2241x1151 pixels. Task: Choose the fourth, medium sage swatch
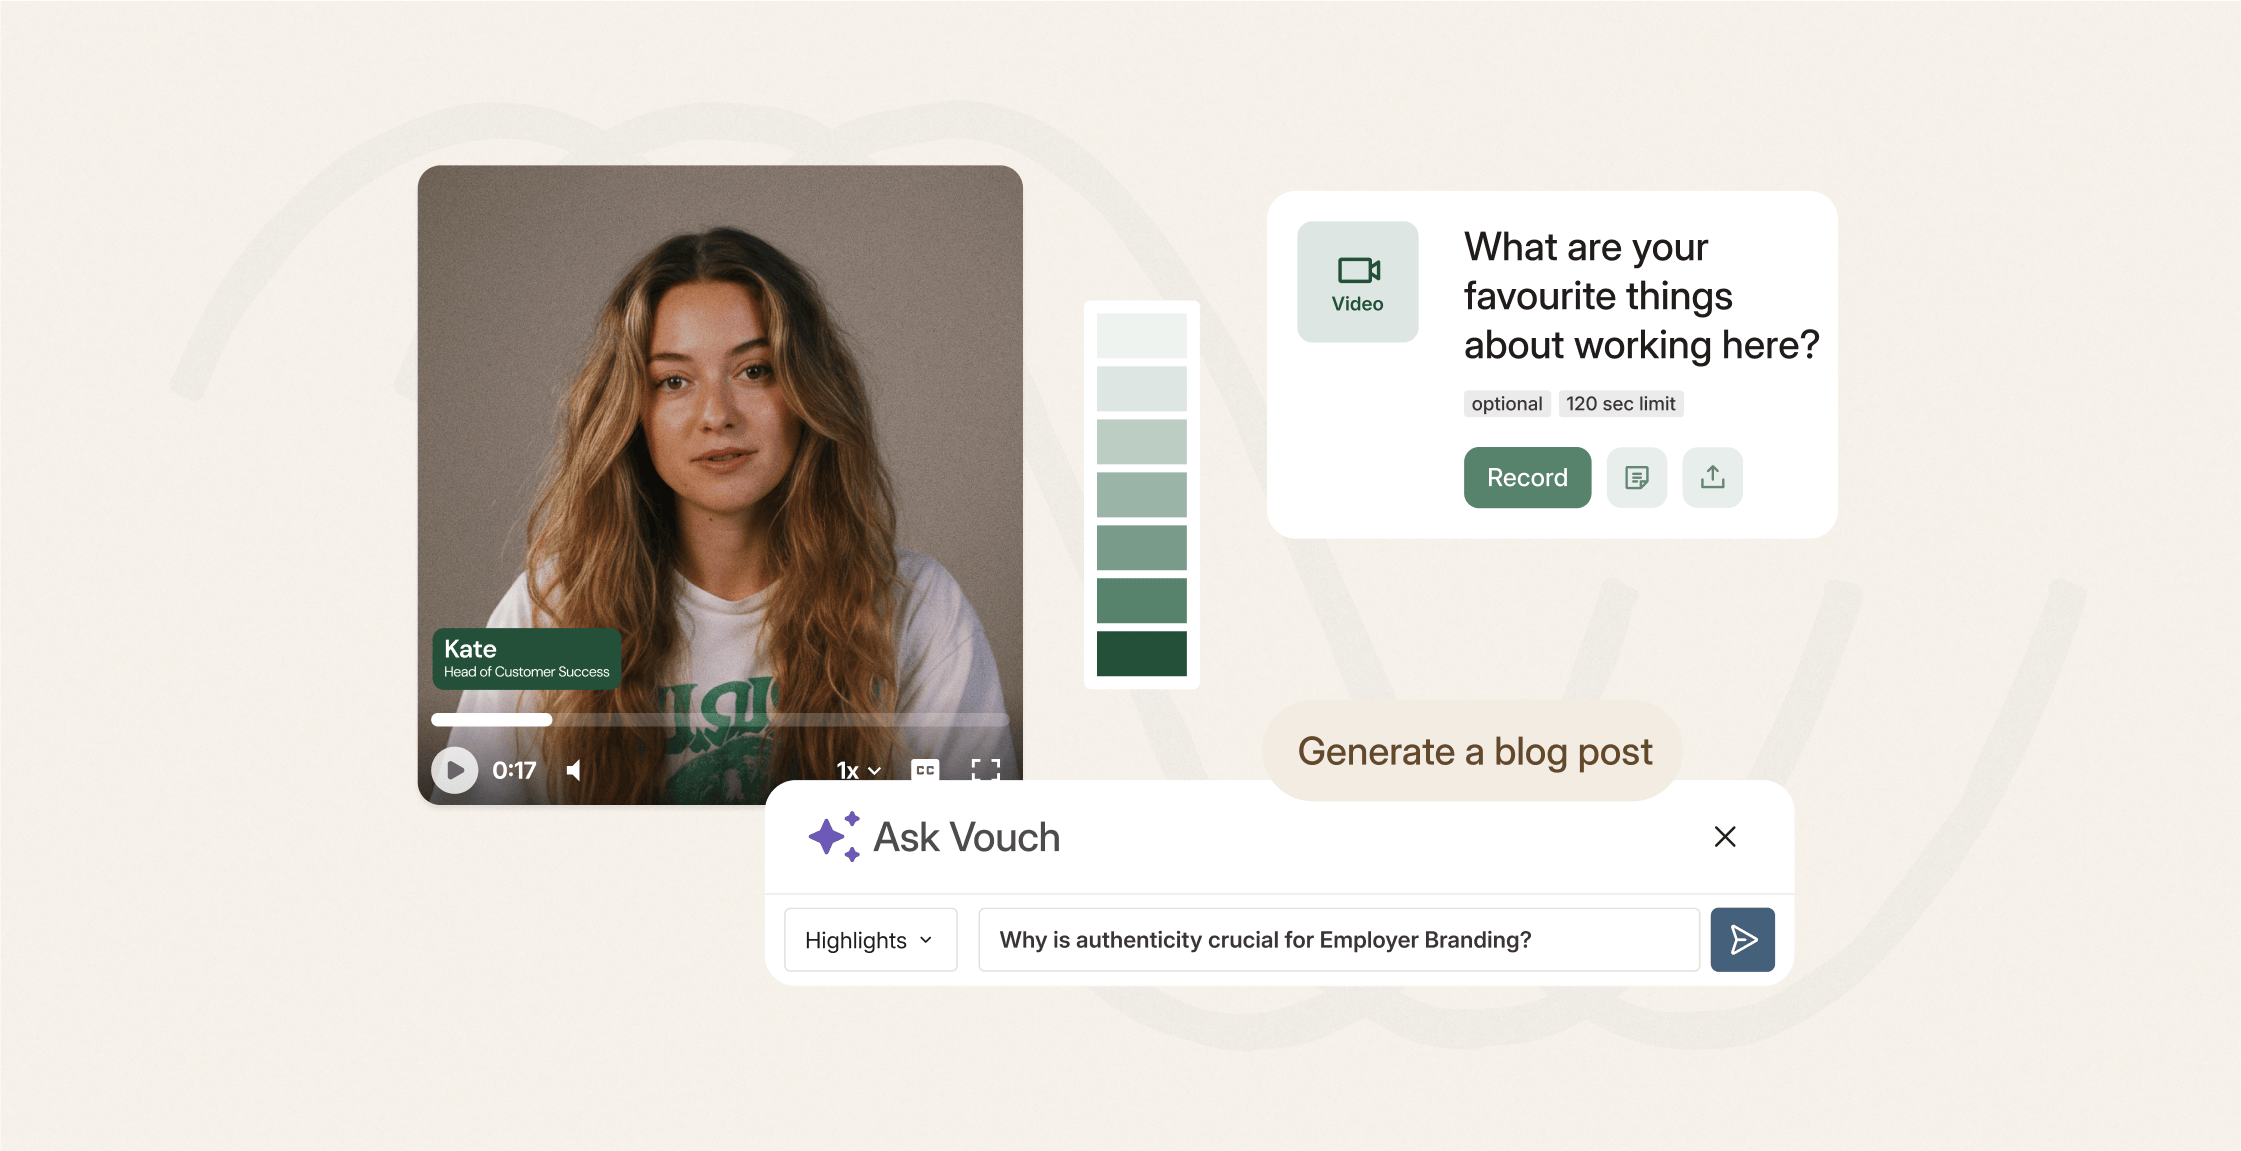(x=1142, y=495)
